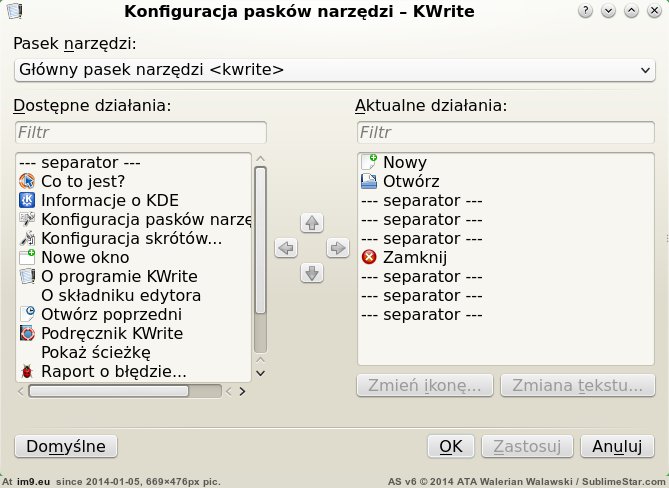669x488 pixels.
Task: Move selected action down with down arrow
Action: [312, 273]
